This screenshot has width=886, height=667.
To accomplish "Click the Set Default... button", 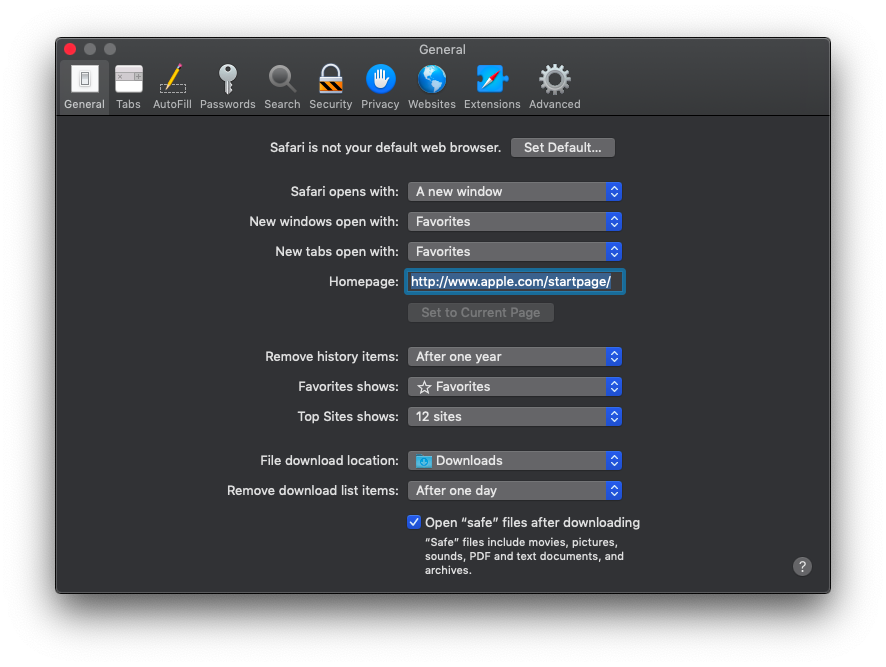I will (x=563, y=148).
